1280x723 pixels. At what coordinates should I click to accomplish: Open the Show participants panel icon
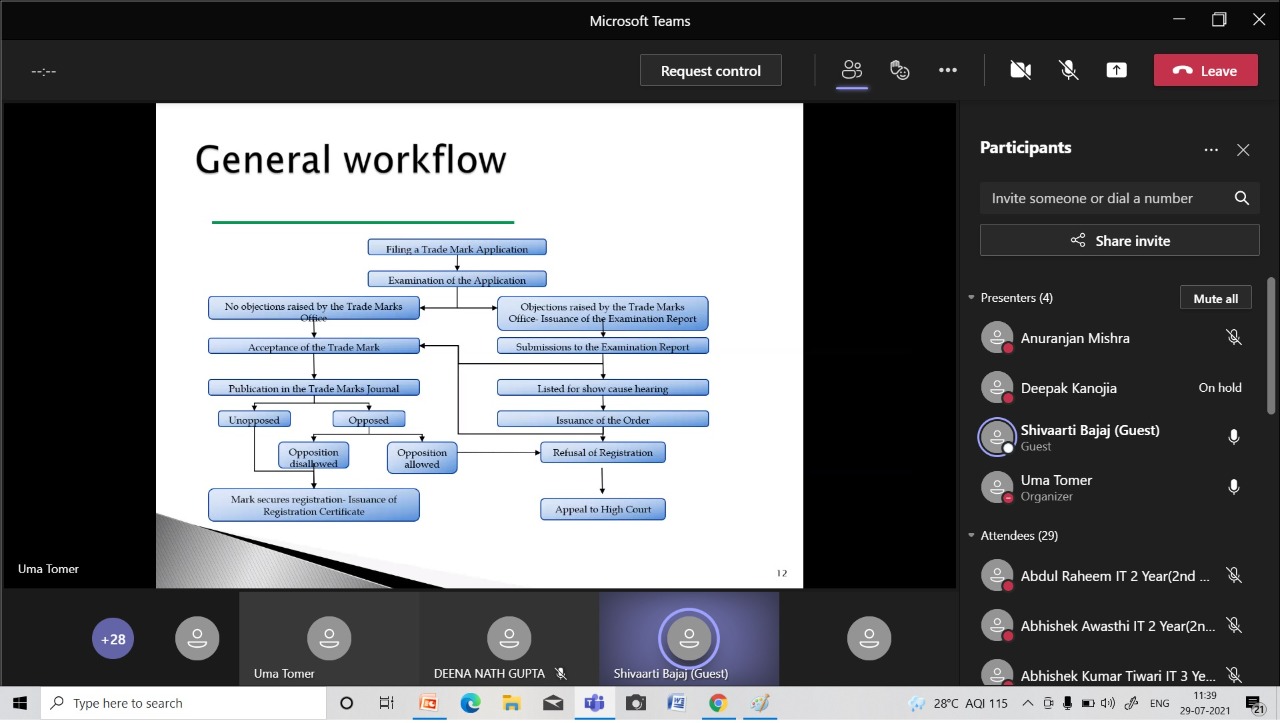(x=852, y=70)
